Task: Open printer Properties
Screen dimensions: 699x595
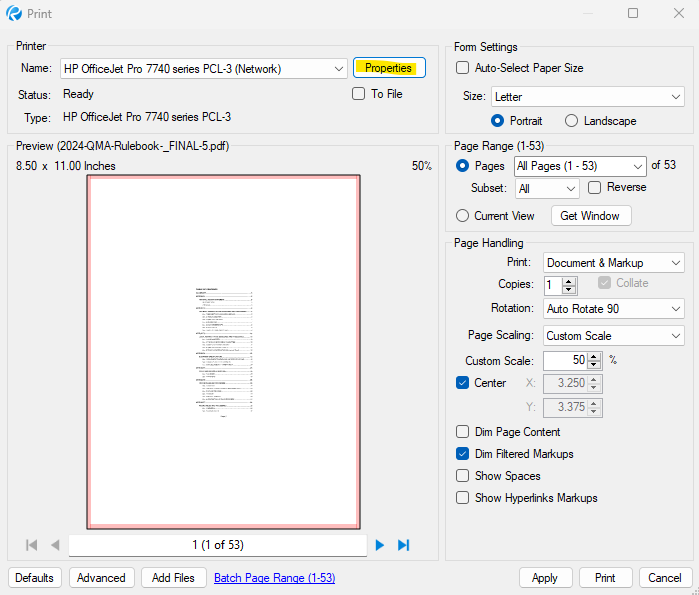Action: (x=389, y=68)
